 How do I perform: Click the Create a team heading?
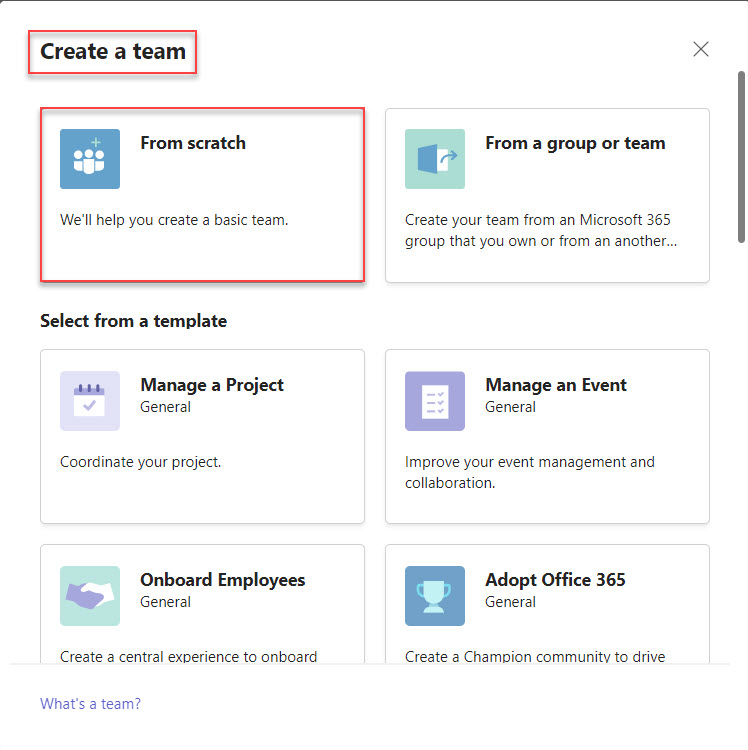[113, 51]
